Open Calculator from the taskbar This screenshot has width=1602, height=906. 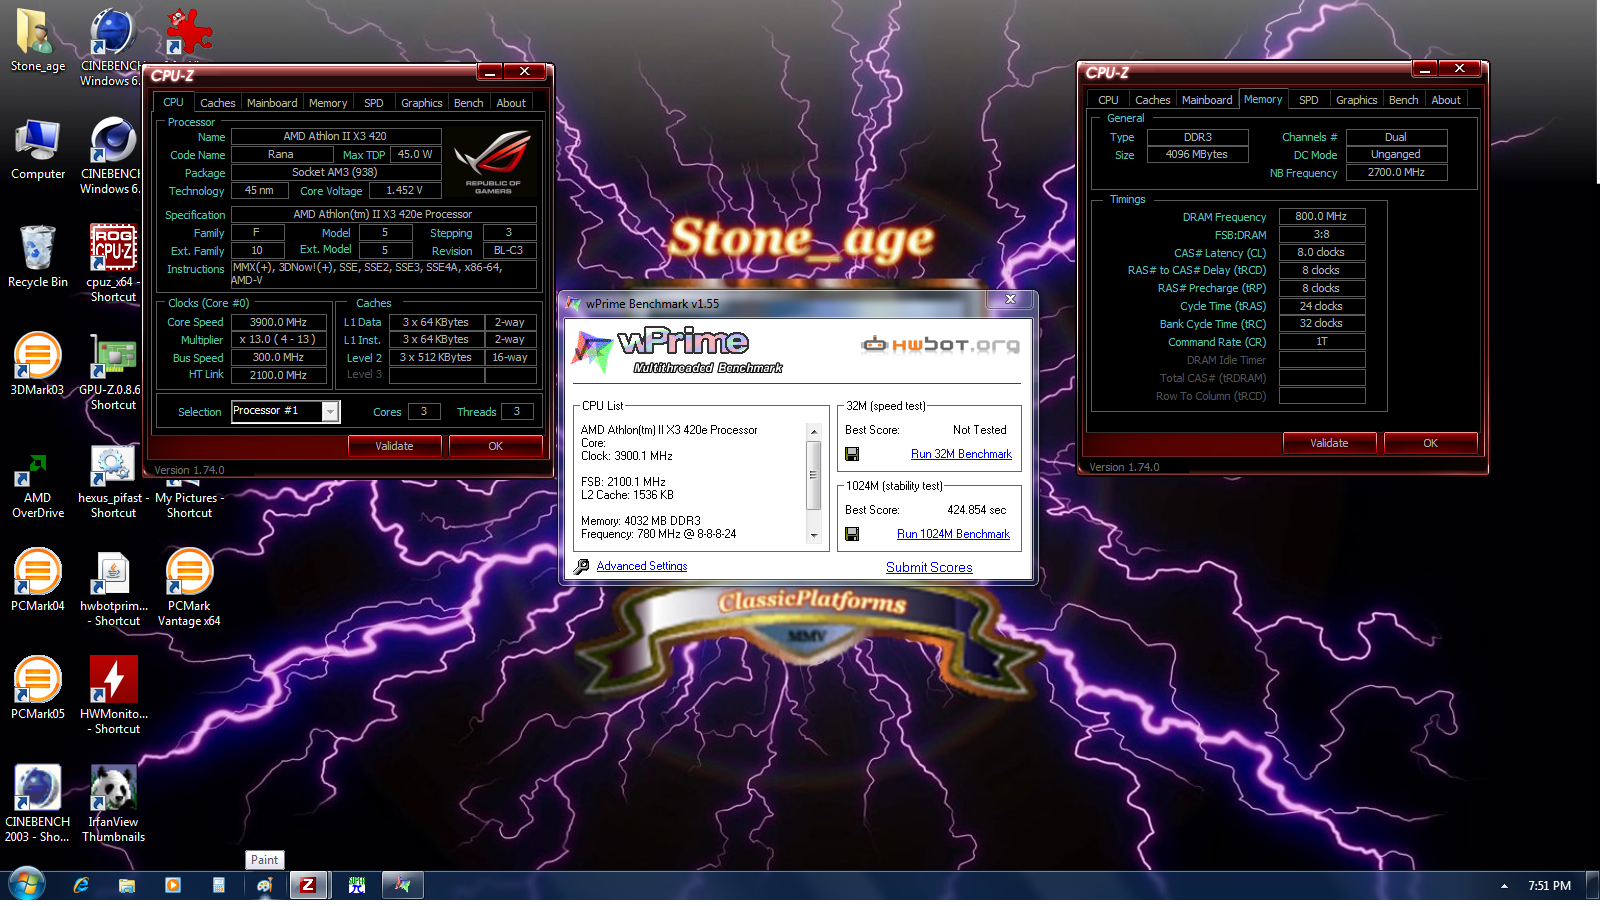click(219, 885)
